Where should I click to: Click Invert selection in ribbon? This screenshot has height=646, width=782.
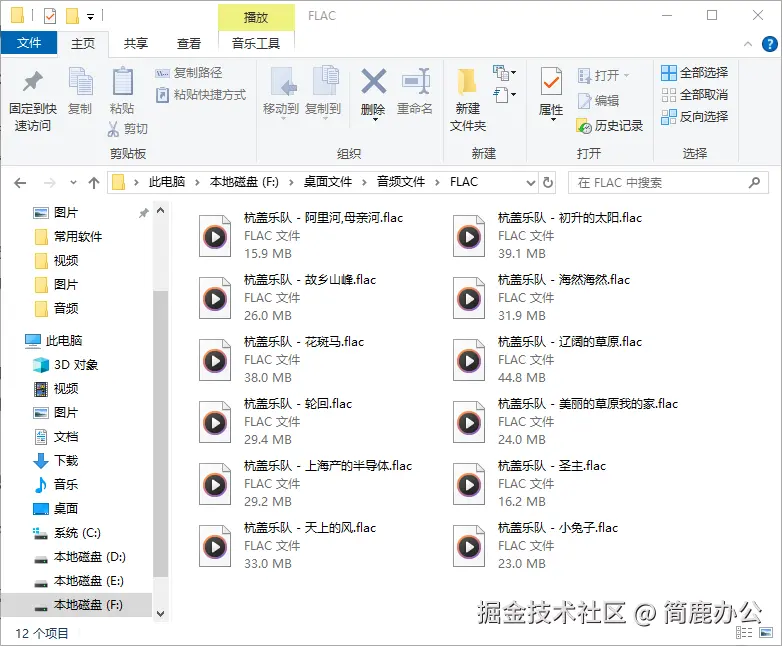tap(694, 117)
